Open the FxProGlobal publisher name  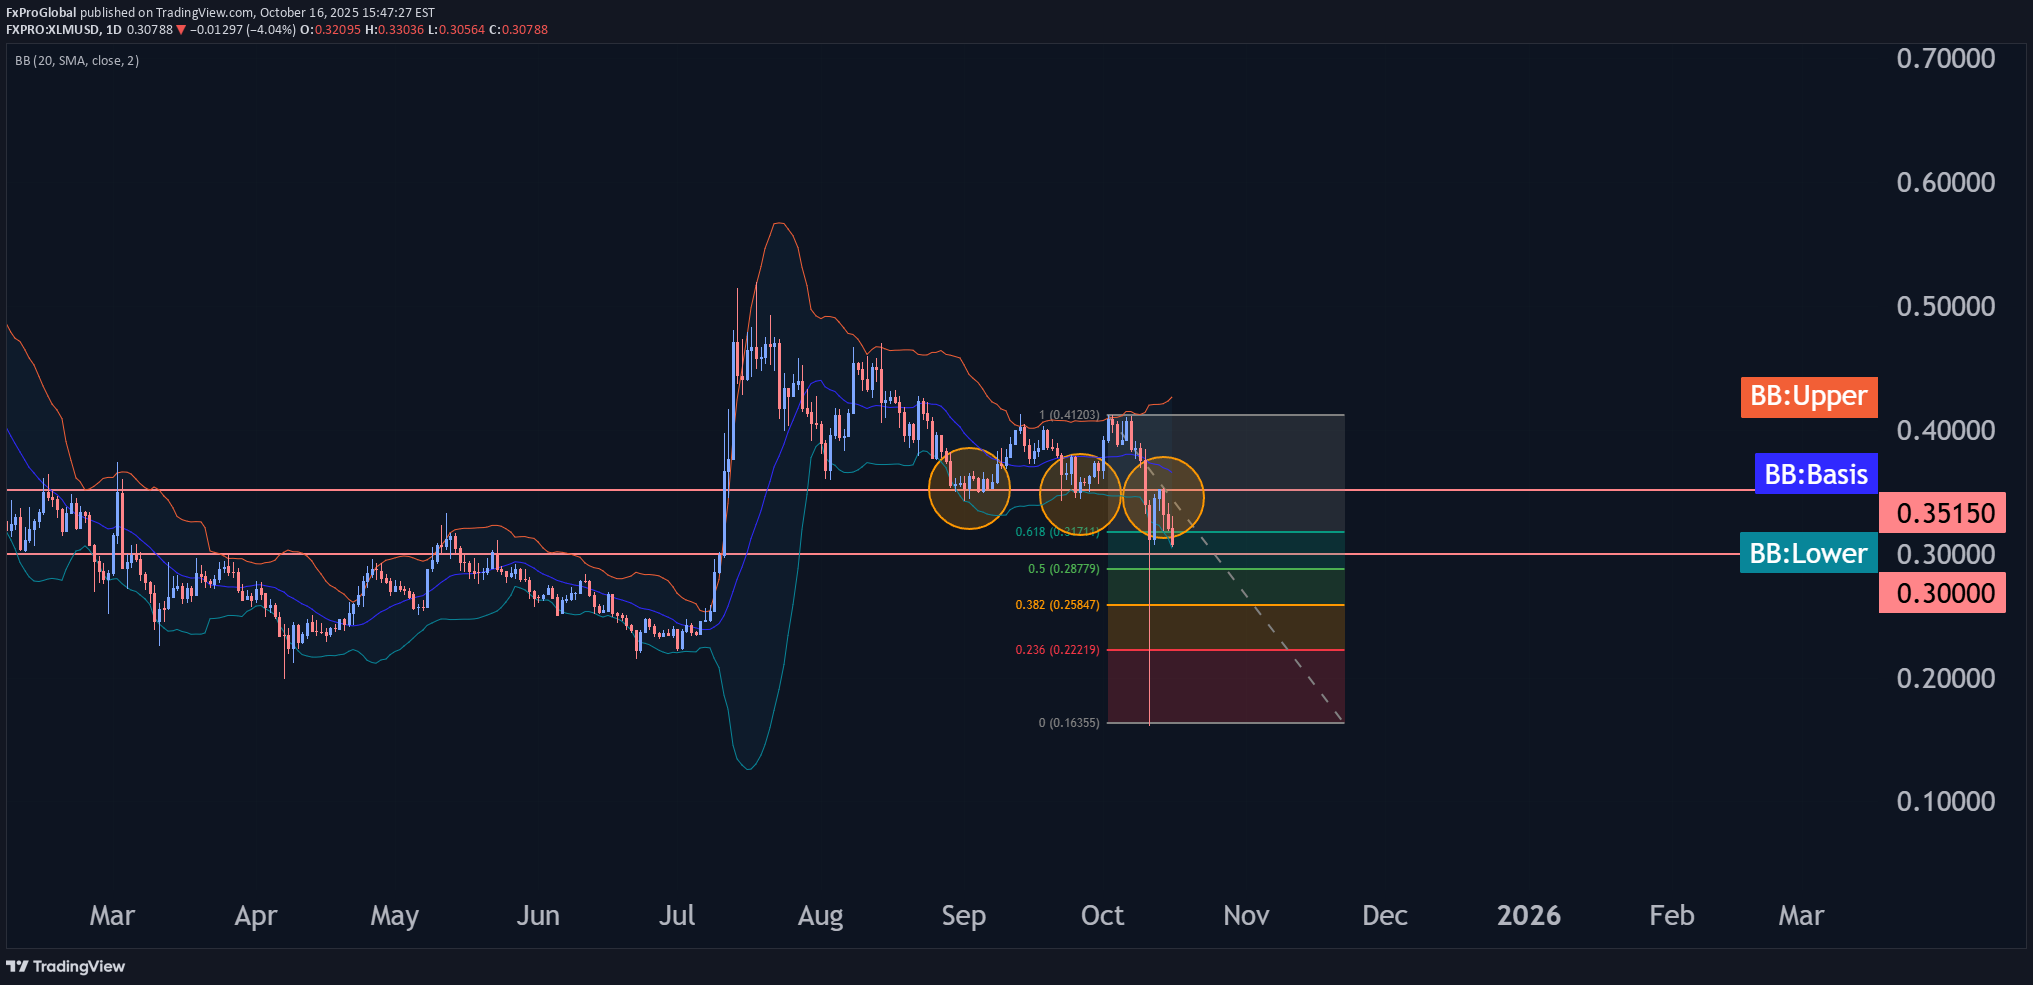(x=41, y=13)
